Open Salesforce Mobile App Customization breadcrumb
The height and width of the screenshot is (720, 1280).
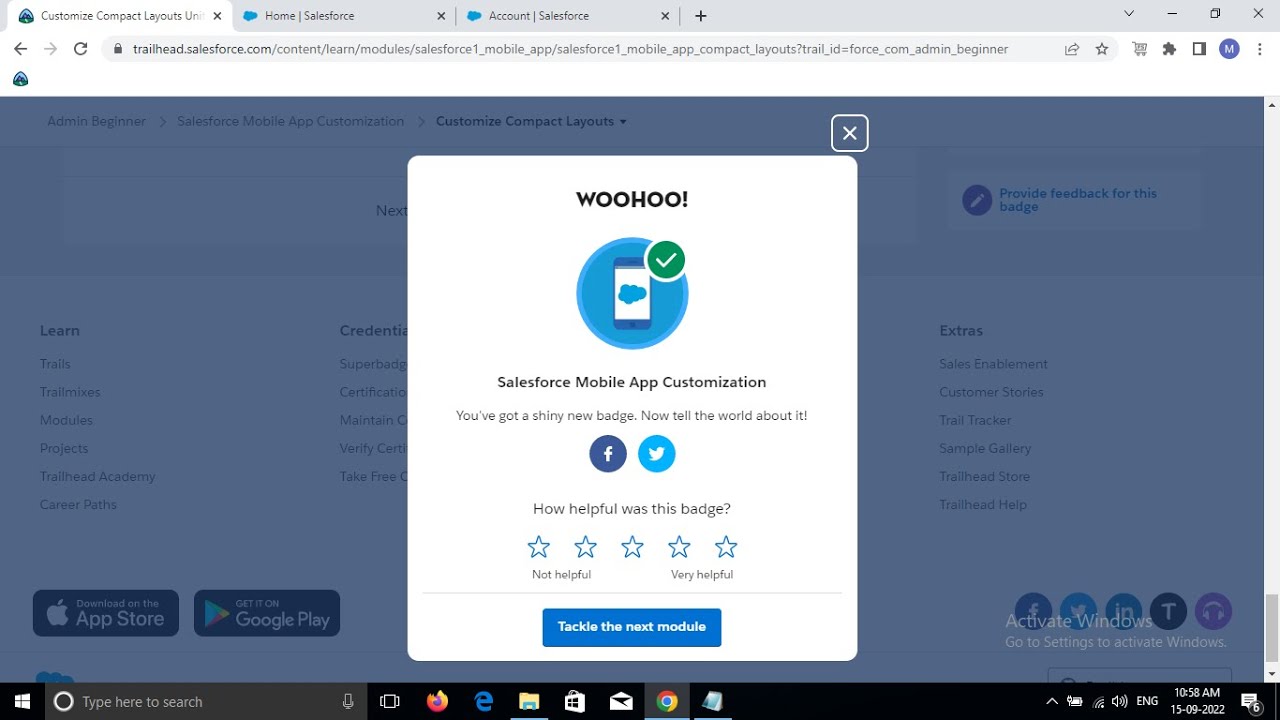coord(291,121)
